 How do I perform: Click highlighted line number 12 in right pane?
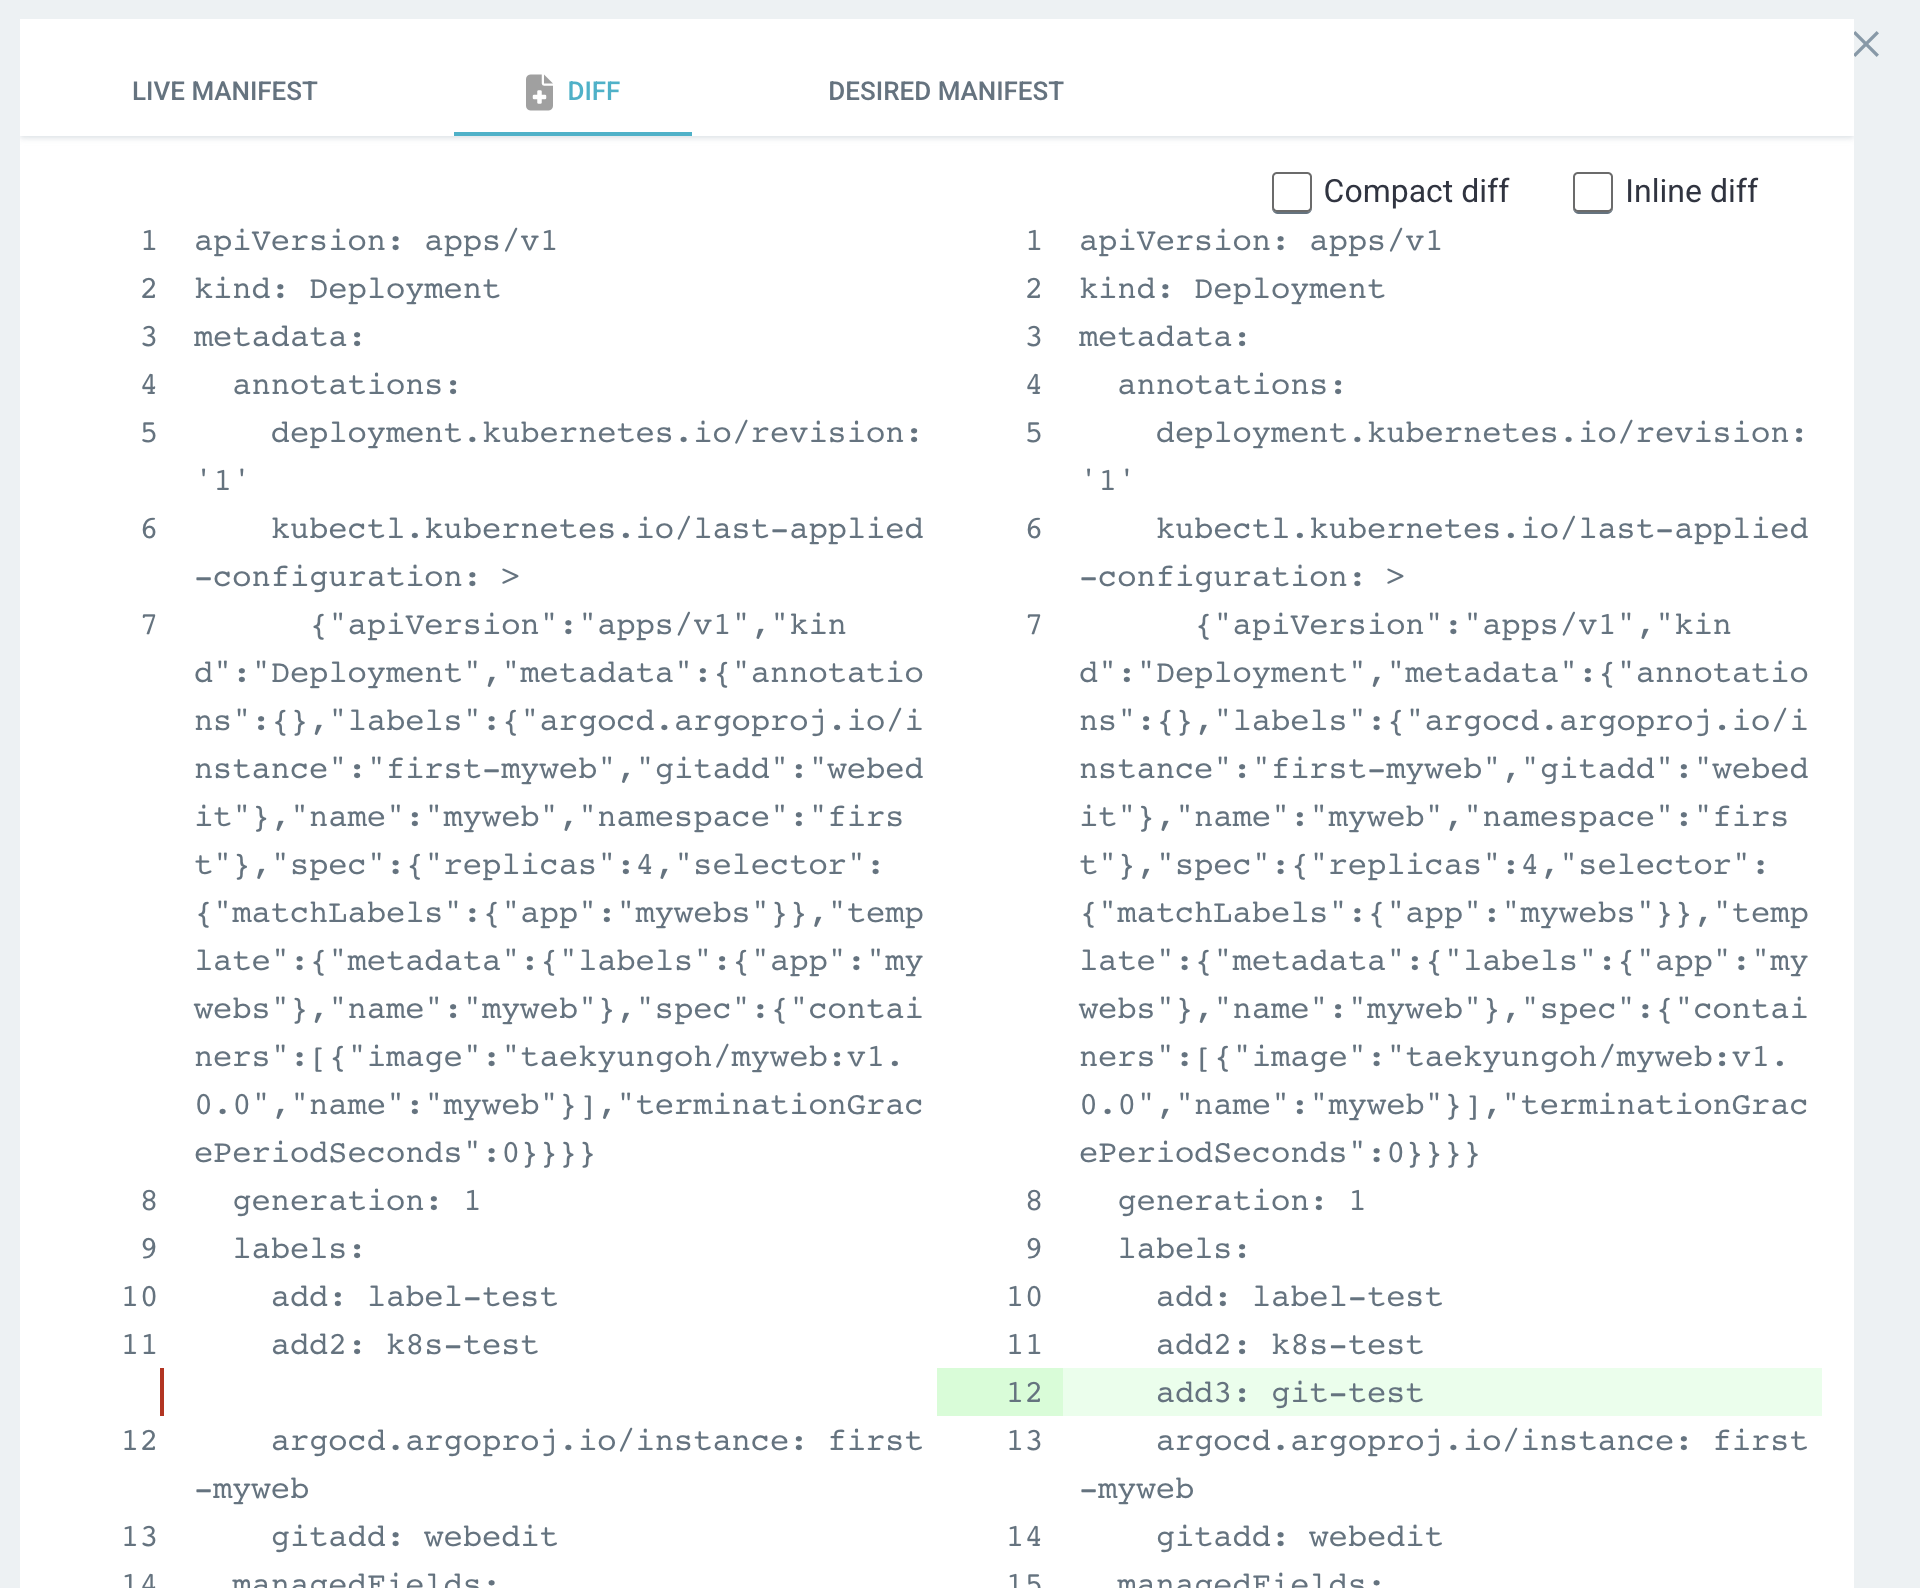(x=1024, y=1393)
